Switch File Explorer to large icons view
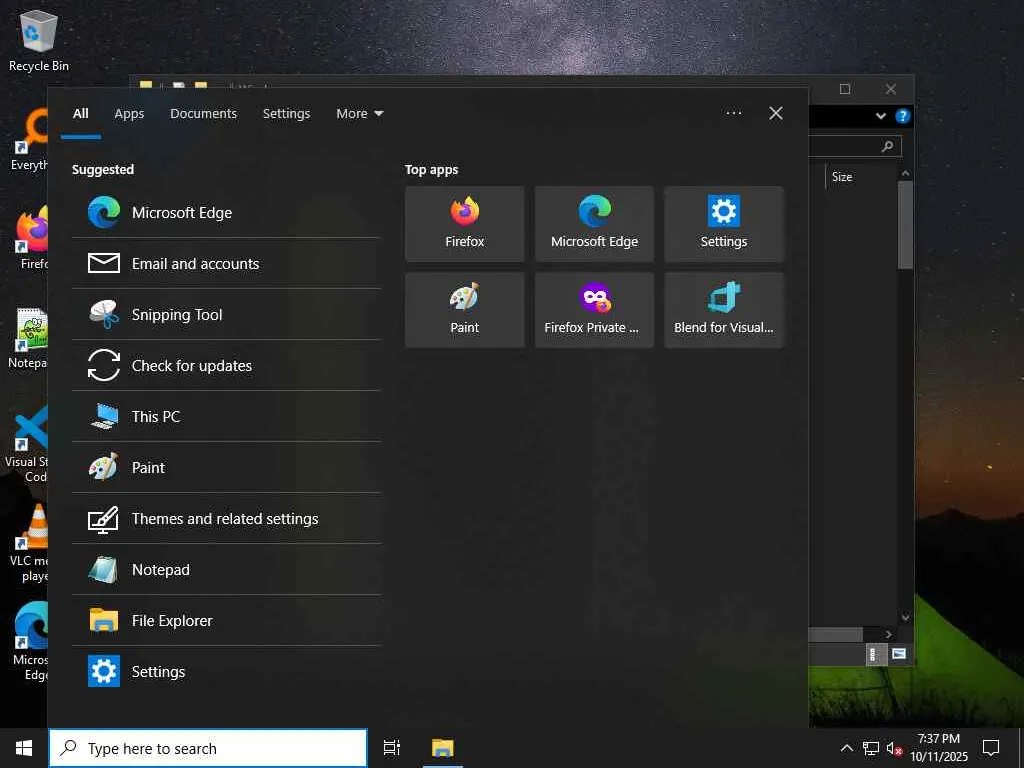 pos(899,654)
